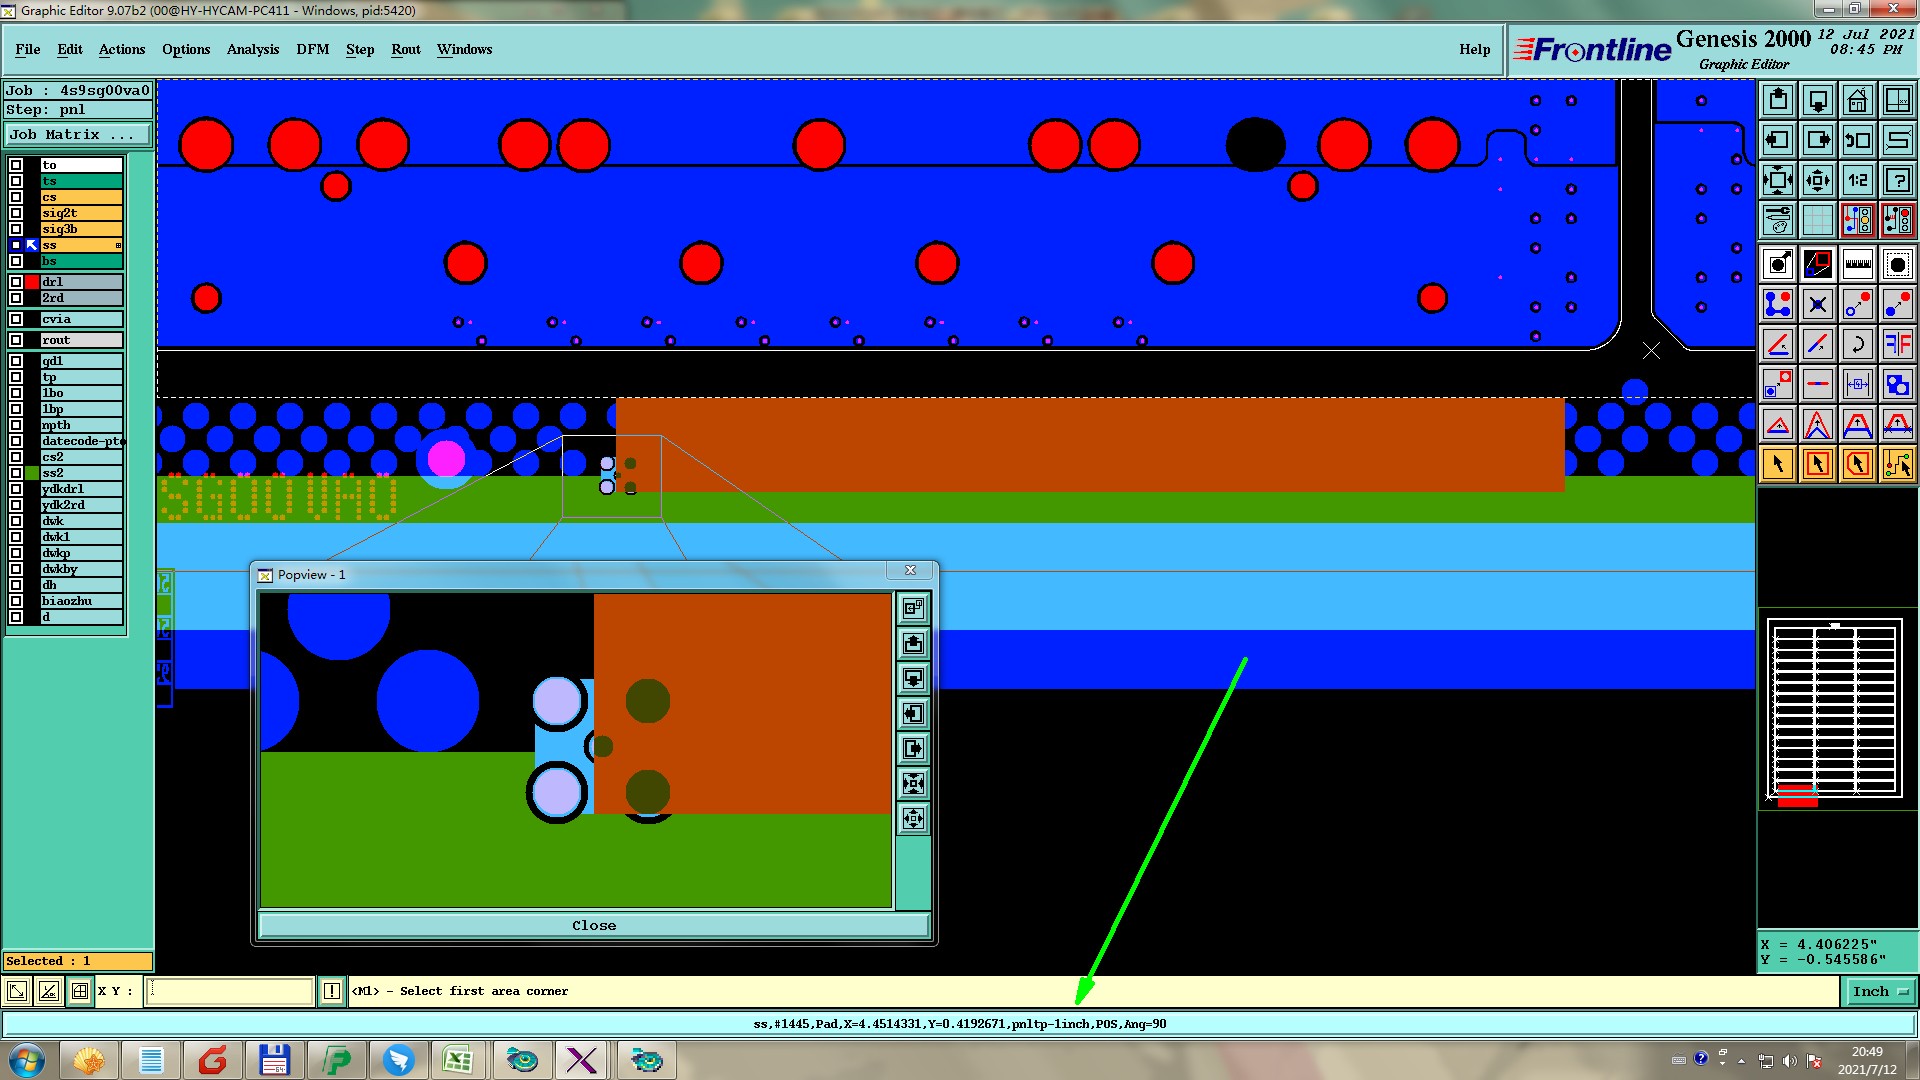1920x1080 pixels.
Task: Click the X Y coordinate input field
Action: pyautogui.click(x=230, y=991)
